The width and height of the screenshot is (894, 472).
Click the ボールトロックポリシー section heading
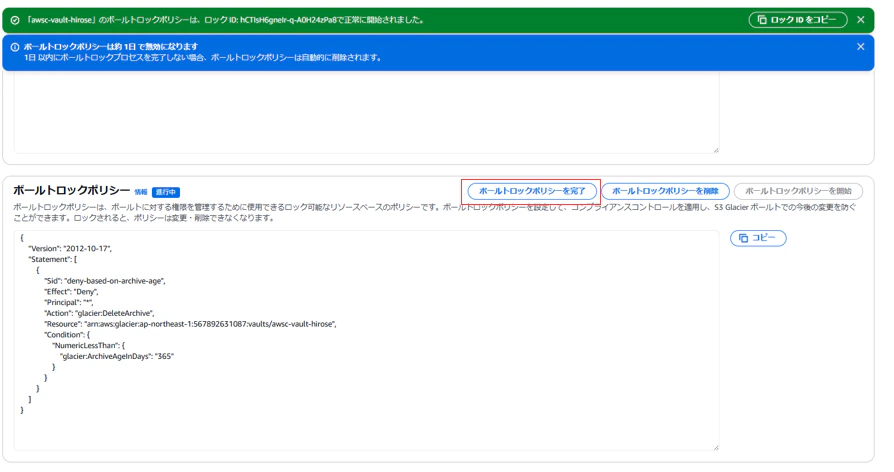point(71,190)
